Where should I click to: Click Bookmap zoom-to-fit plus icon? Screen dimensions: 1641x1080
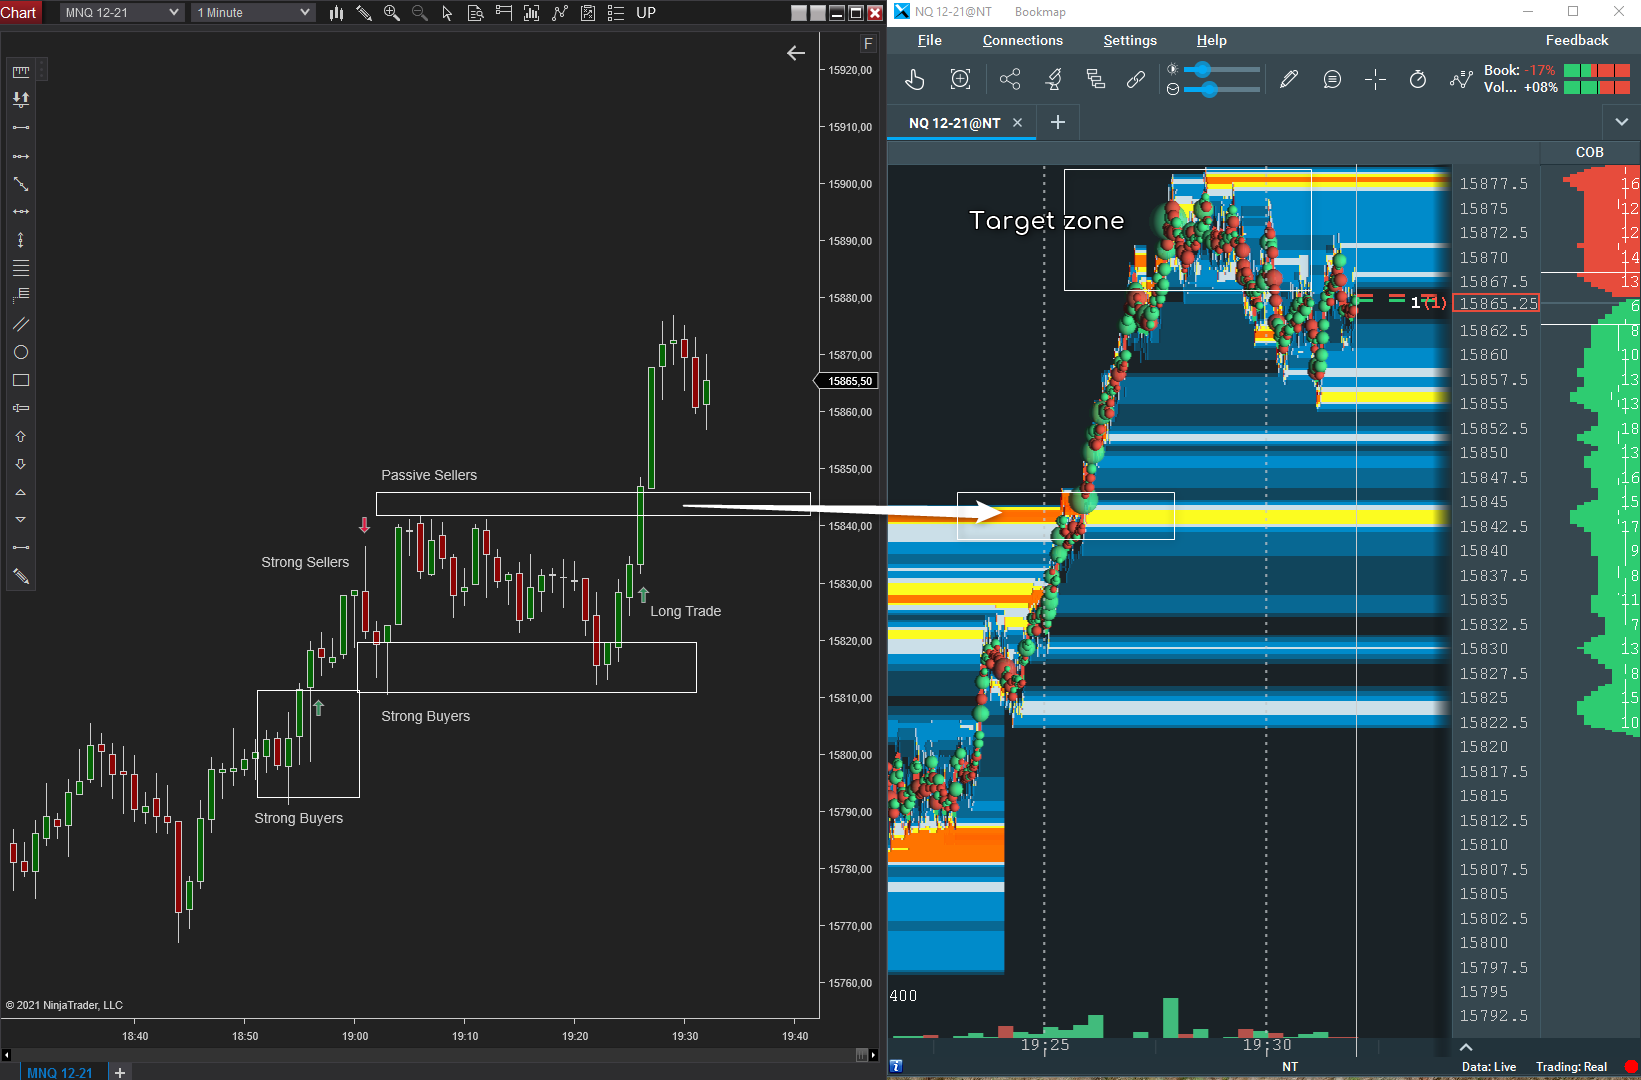tap(960, 79)
